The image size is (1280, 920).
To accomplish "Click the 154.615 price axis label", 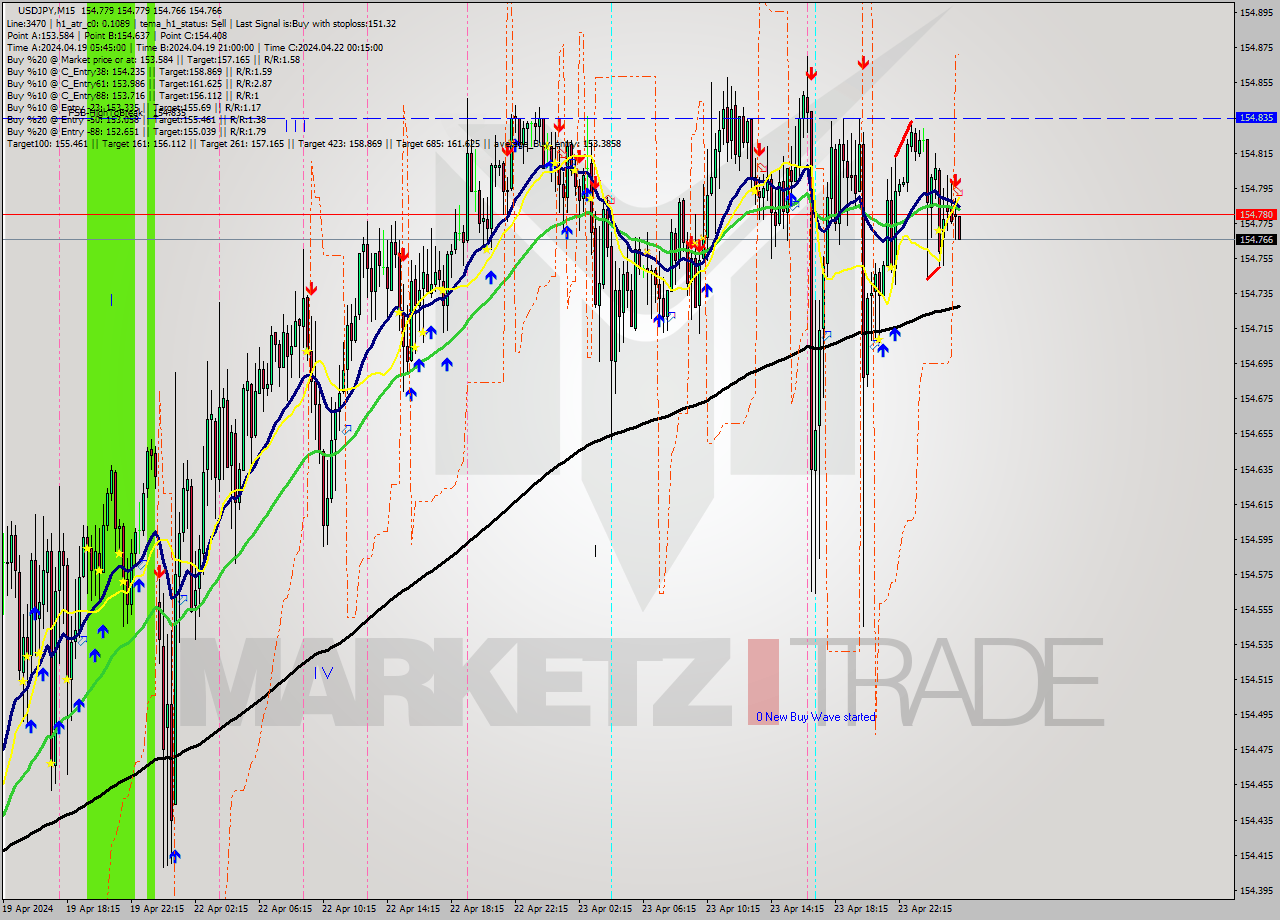I will click(x=1256, y=504).
